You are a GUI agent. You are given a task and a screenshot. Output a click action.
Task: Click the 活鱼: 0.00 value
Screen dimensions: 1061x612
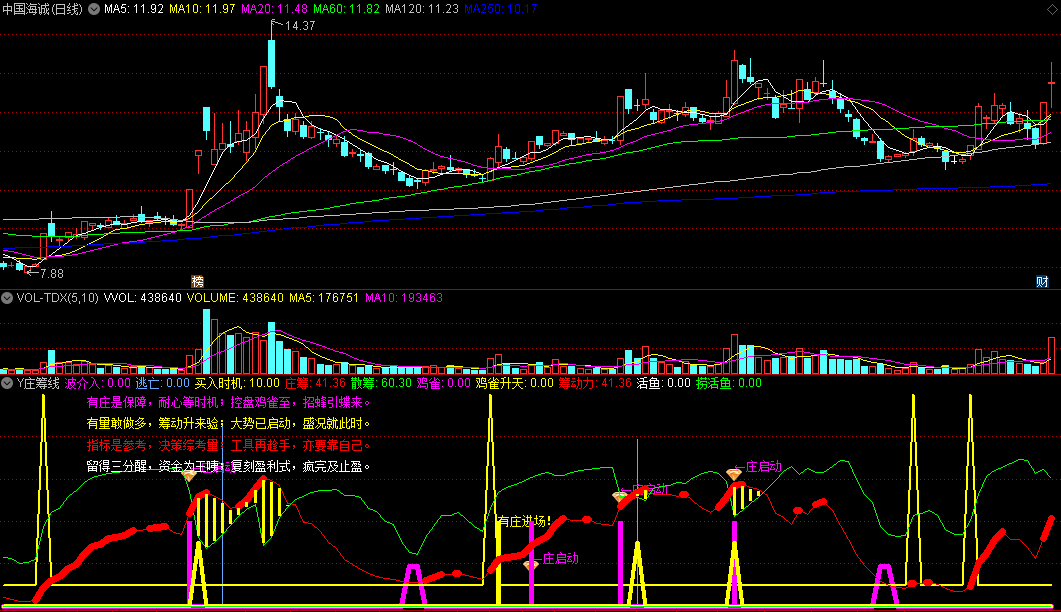[x=664, y=383]
